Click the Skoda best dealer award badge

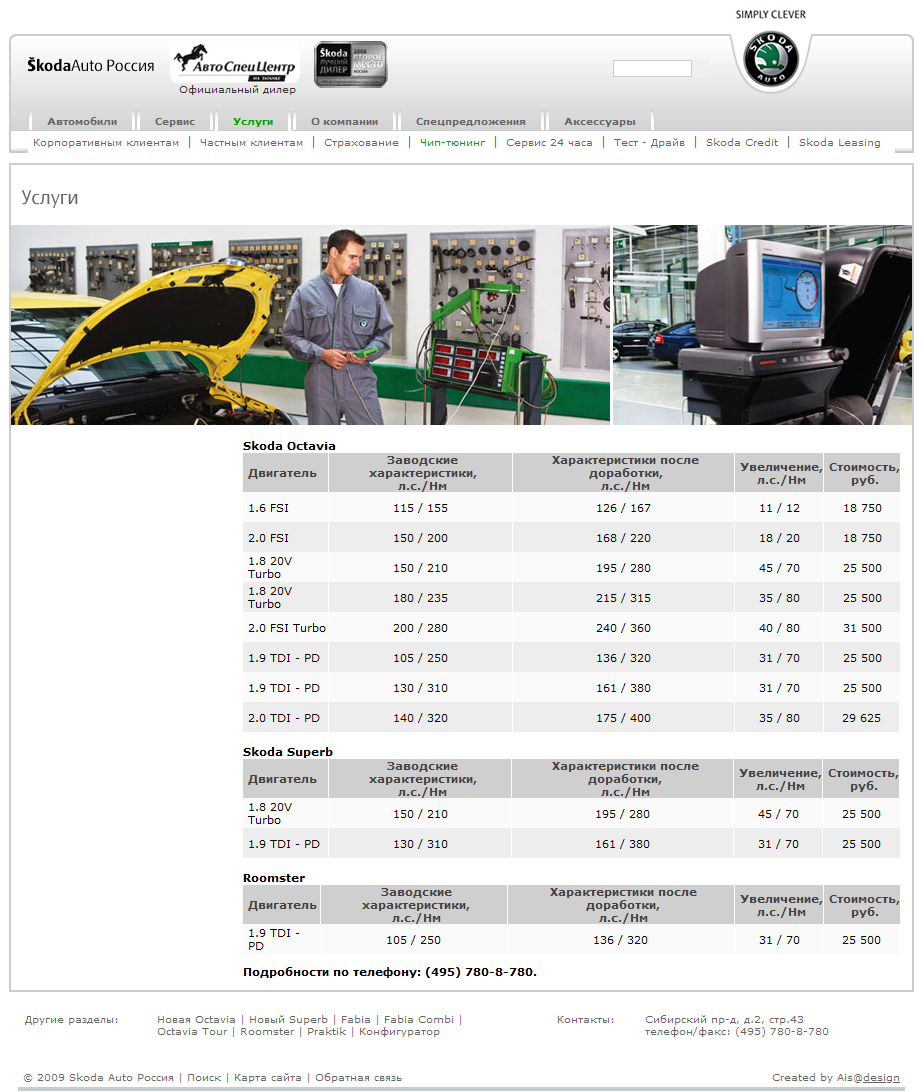(350, 64)
